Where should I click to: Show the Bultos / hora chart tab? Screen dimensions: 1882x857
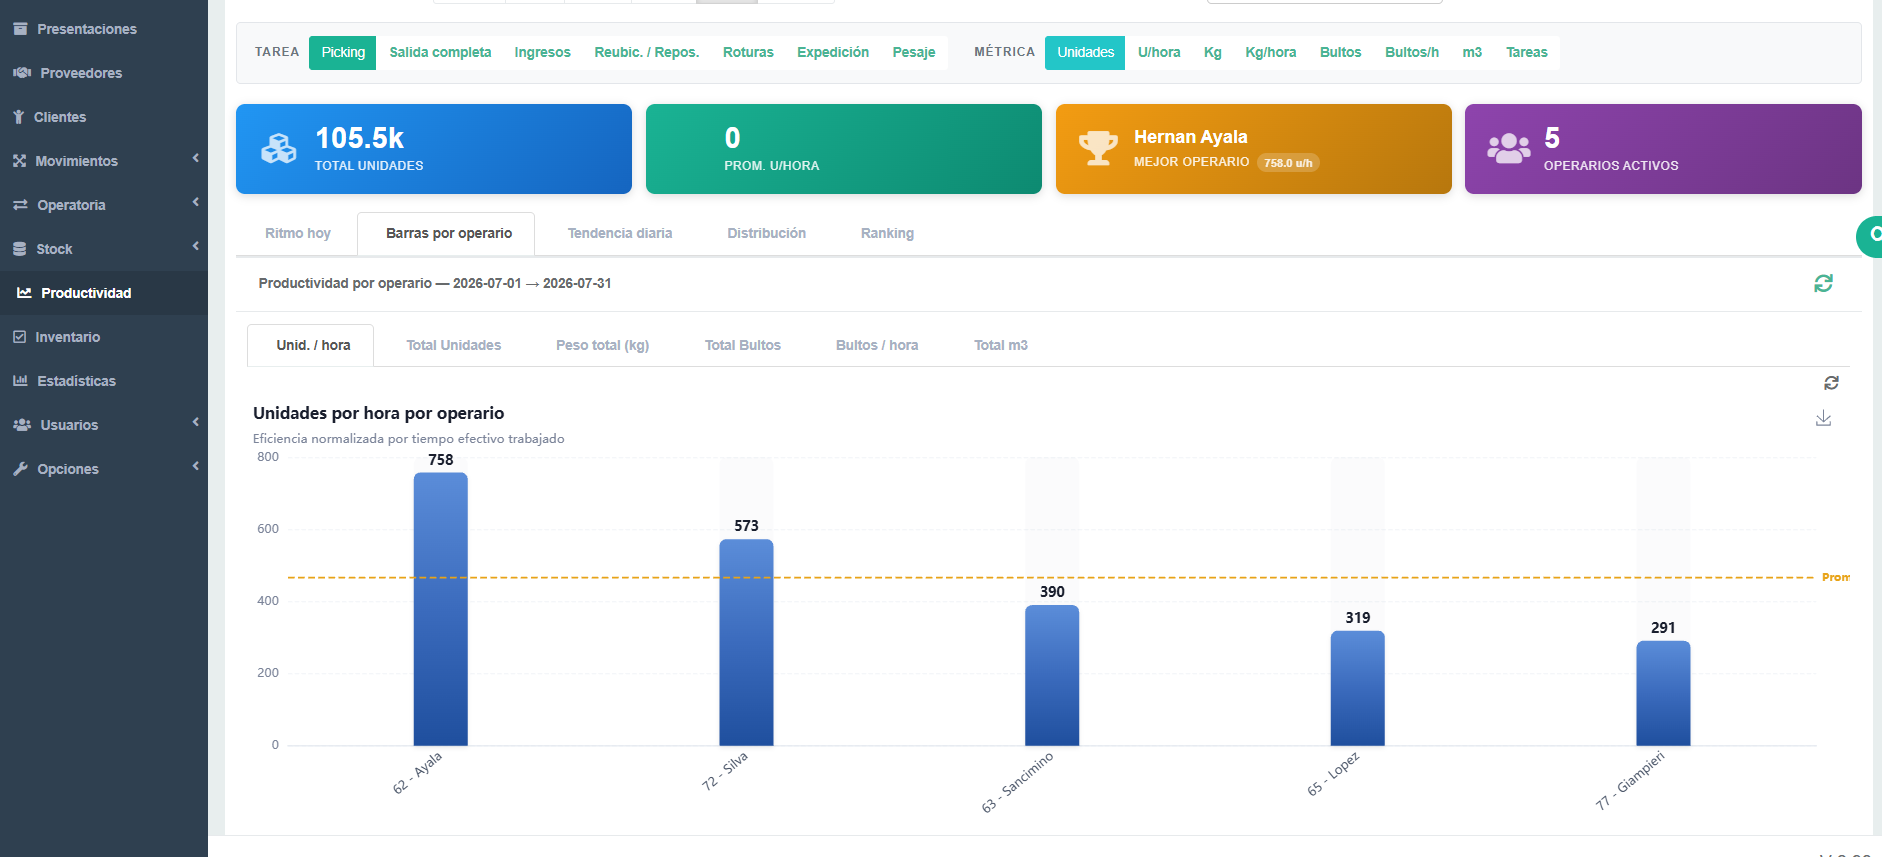click(877, 346)
